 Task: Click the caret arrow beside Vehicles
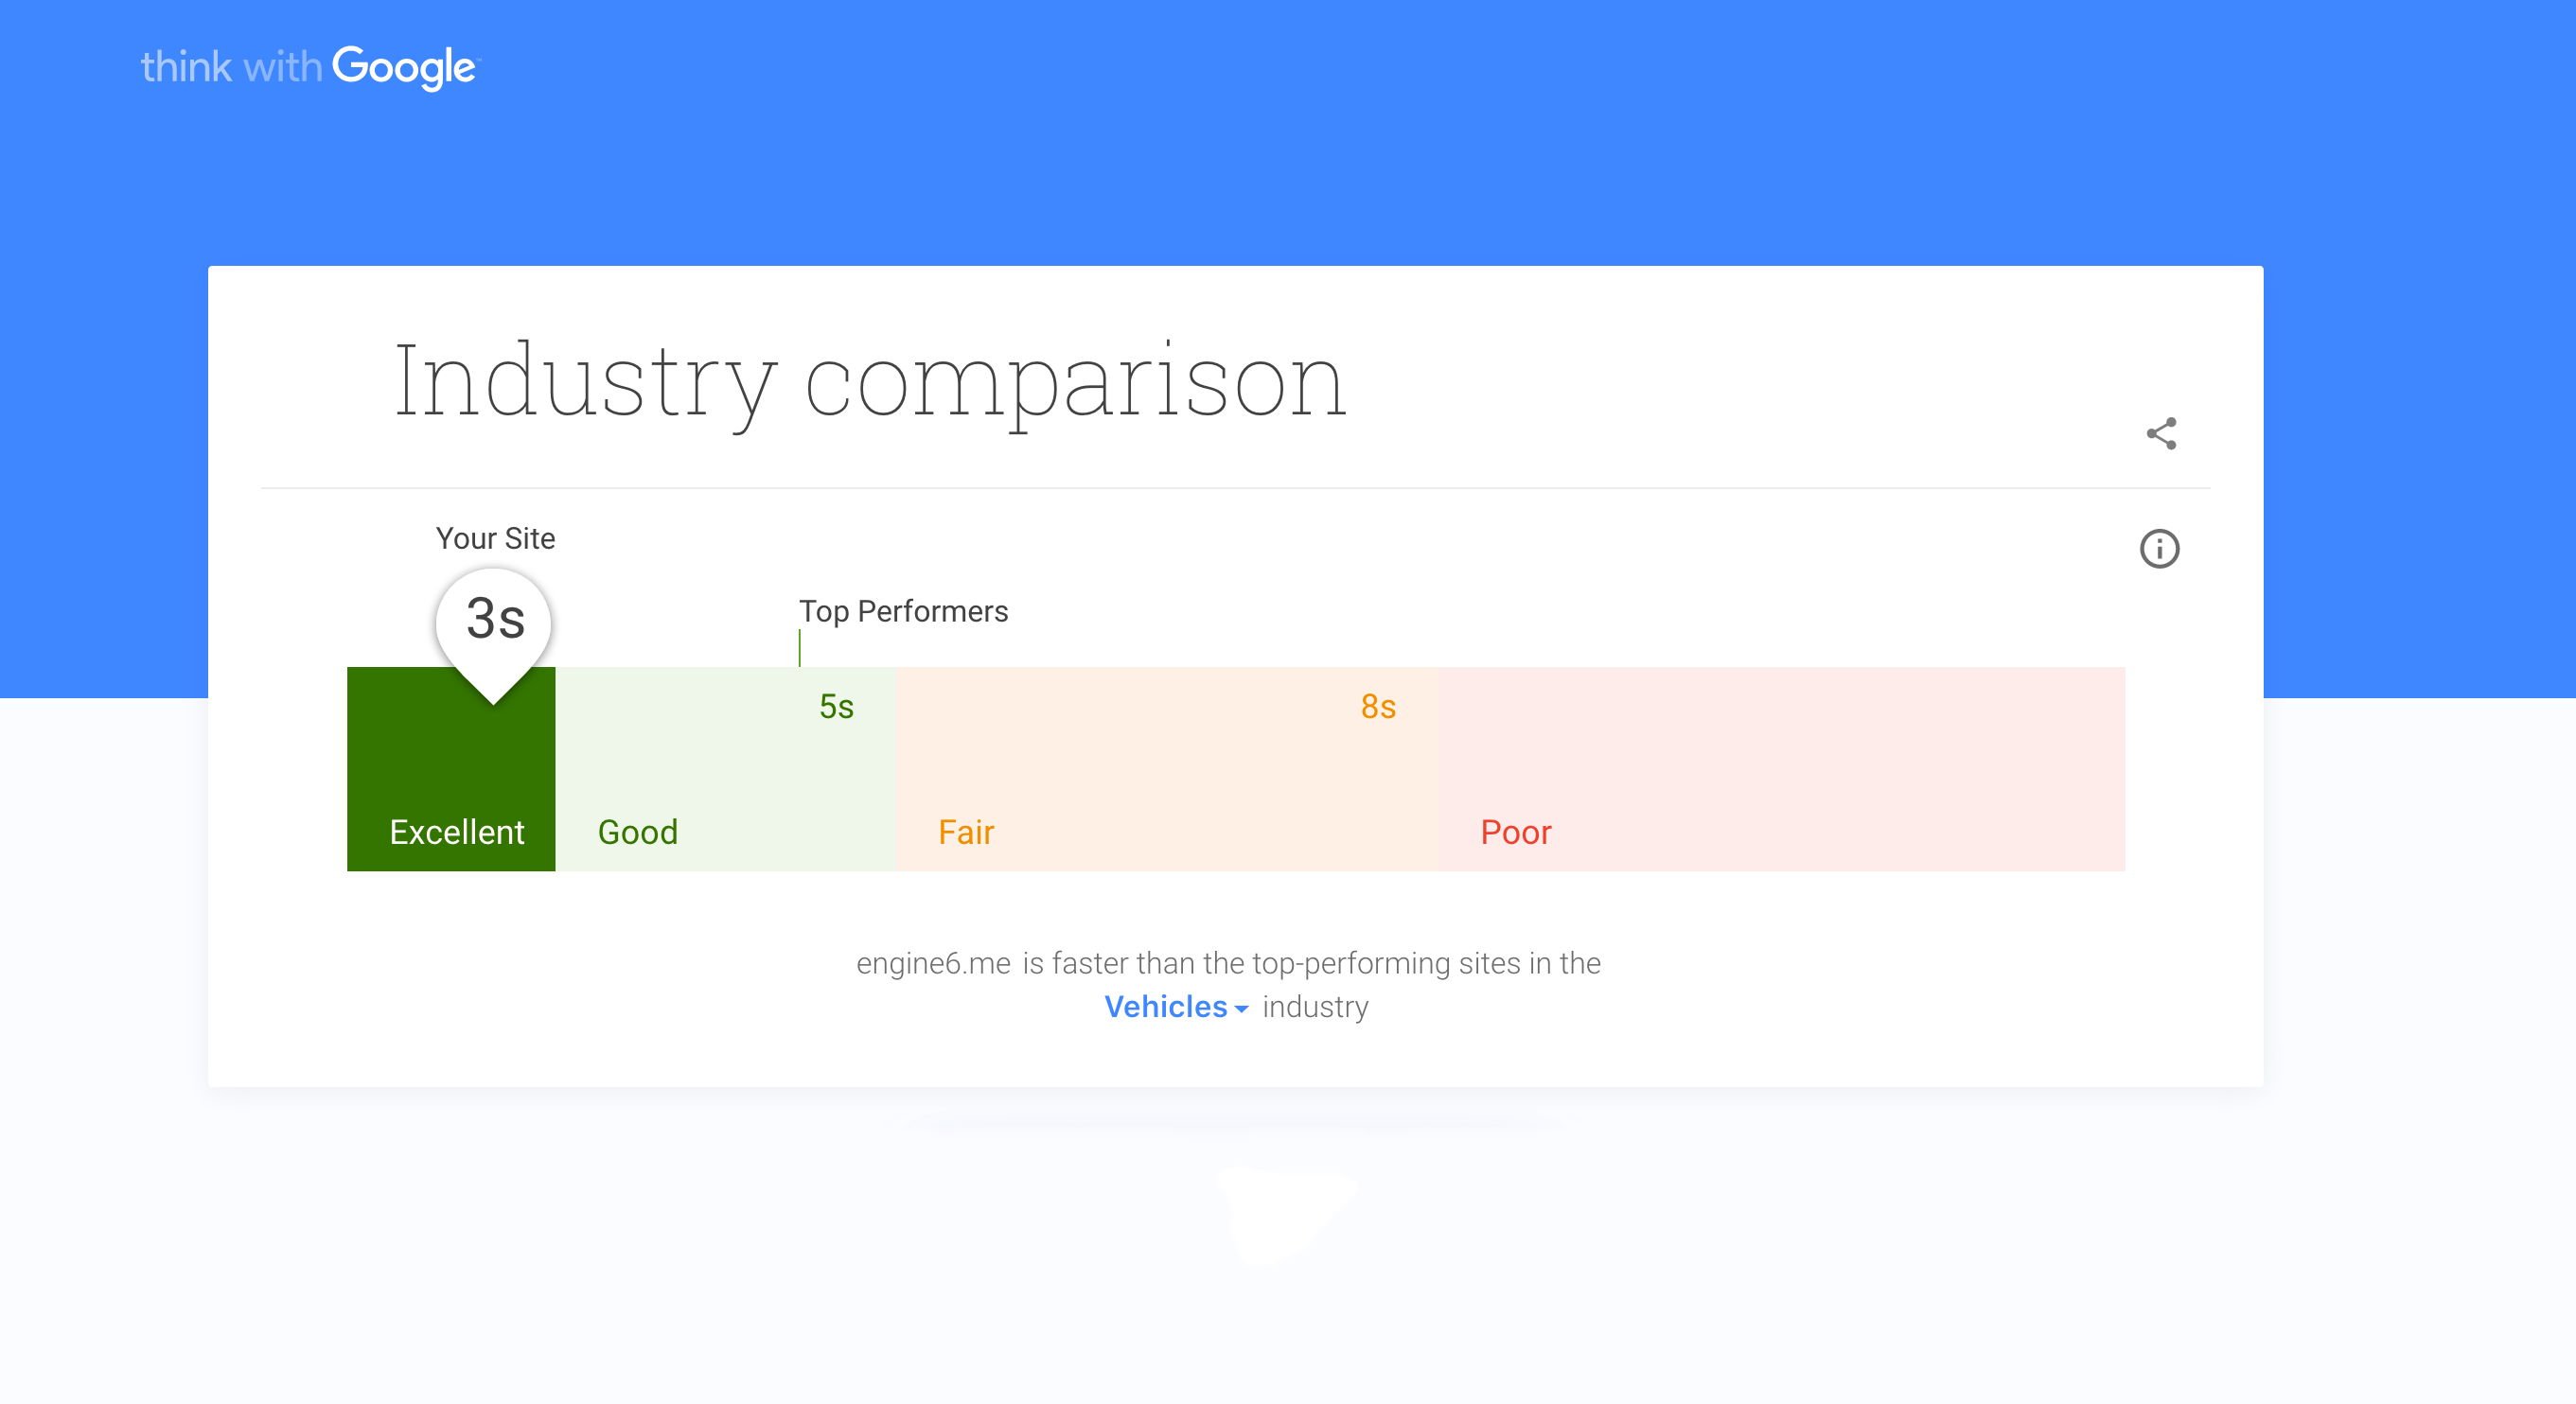(x=1241, y=1009)
